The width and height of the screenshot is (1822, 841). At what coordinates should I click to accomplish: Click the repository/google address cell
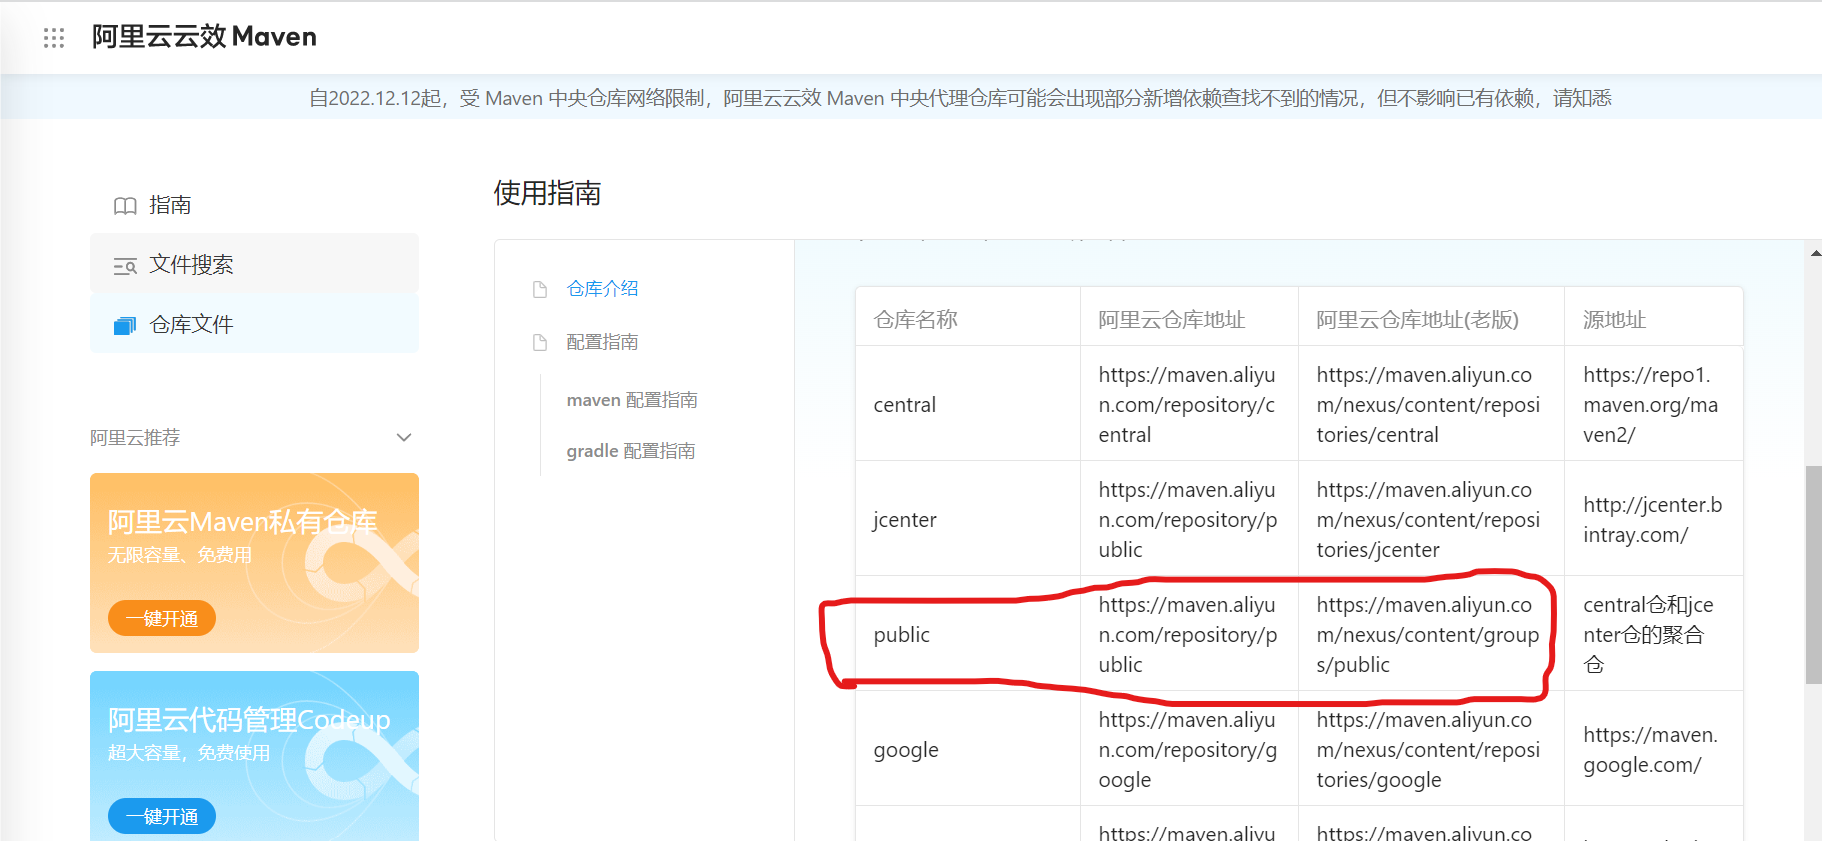[1187, 750]
